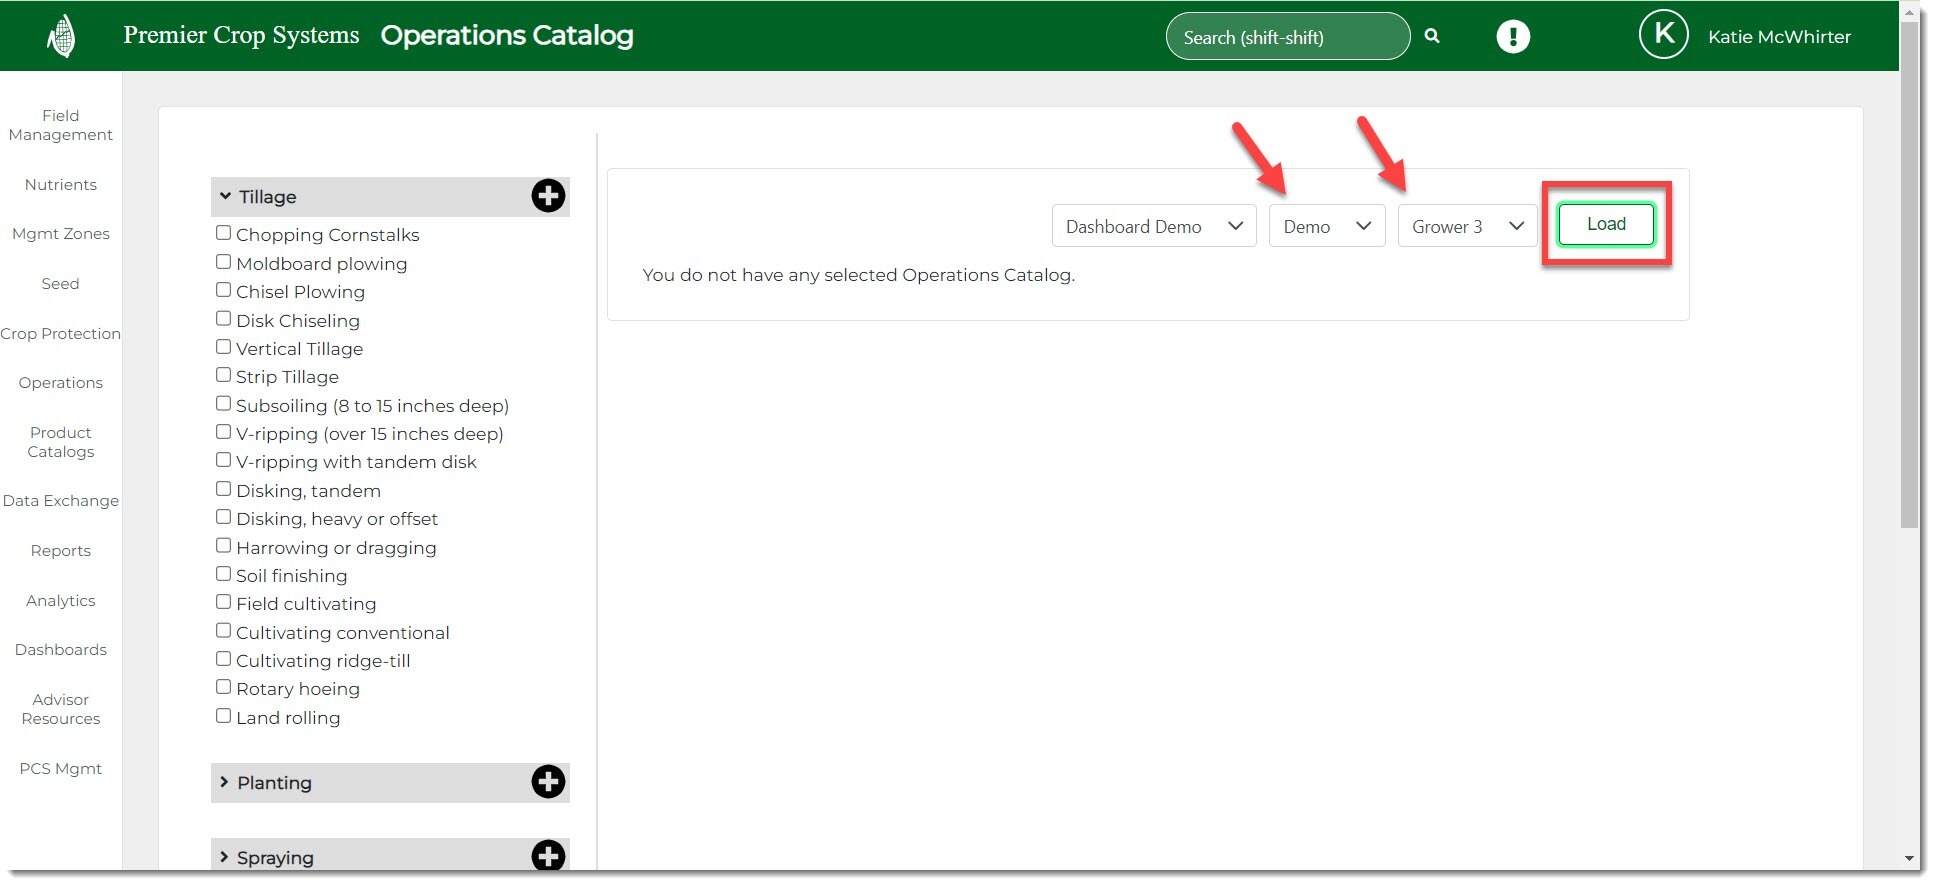Click the user avatar K circle
The height and width of the screenshot is (885, 1935).
tap(1663, 35)
